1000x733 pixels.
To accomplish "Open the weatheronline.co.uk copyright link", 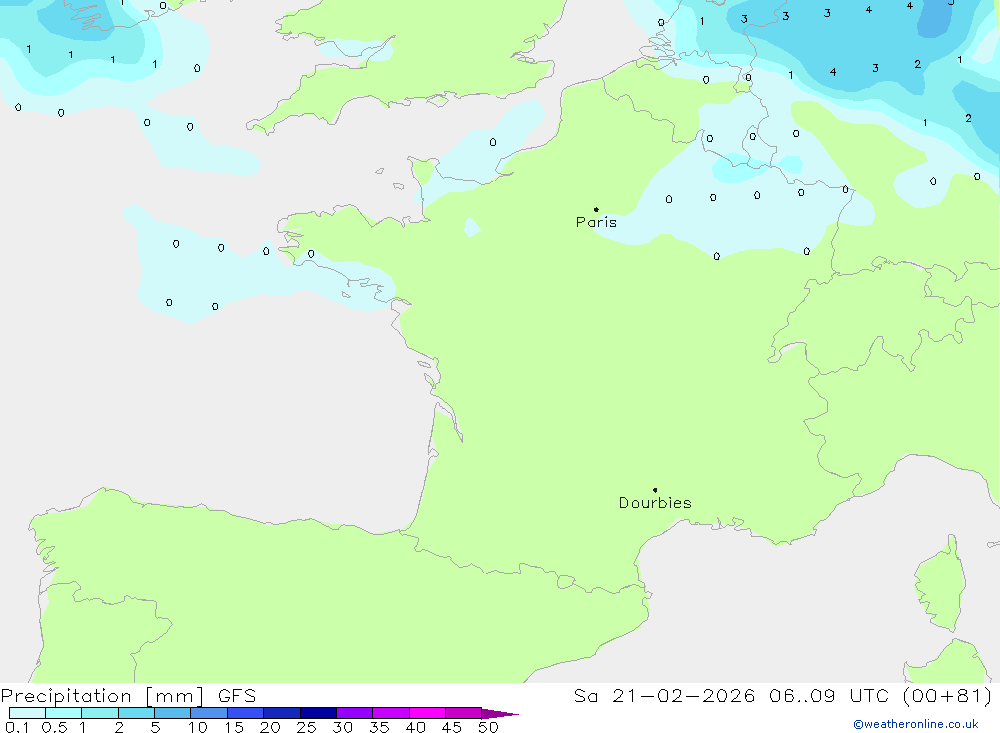I will (916, 724).
